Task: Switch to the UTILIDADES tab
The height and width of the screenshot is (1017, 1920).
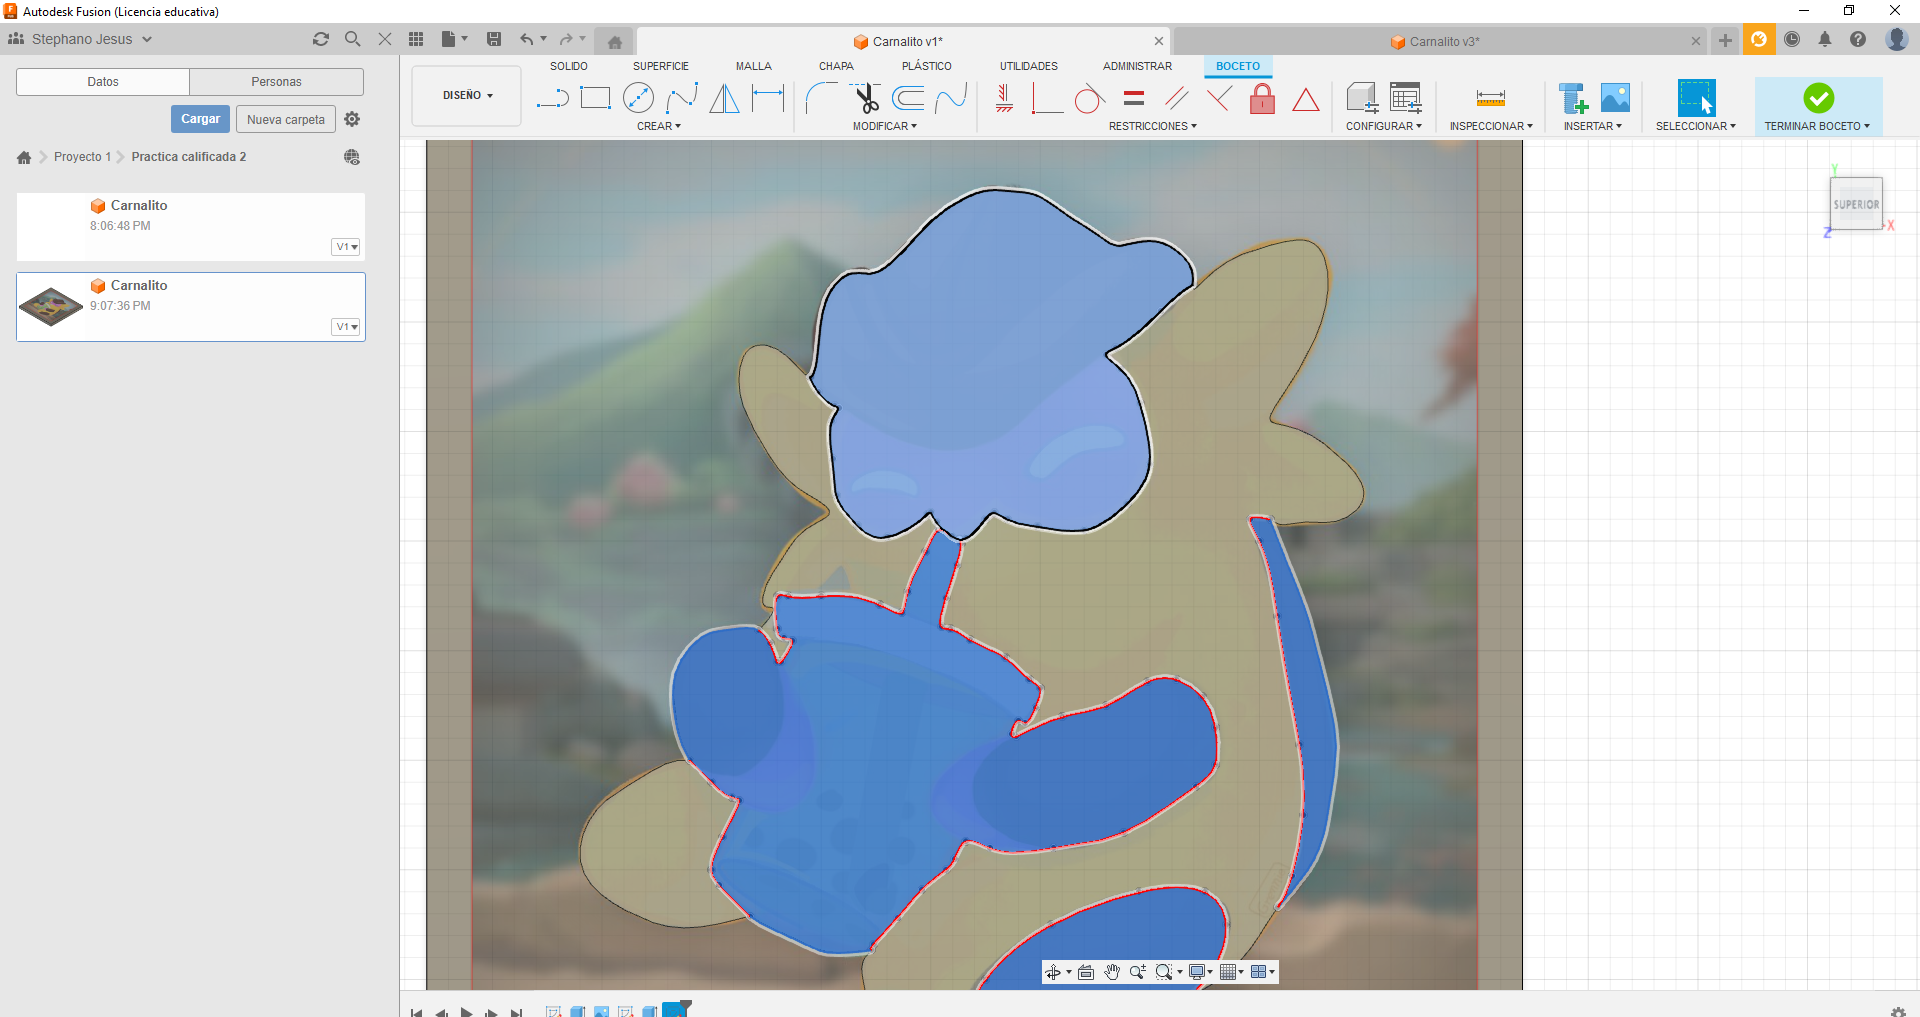Action: pos(1029,66)
